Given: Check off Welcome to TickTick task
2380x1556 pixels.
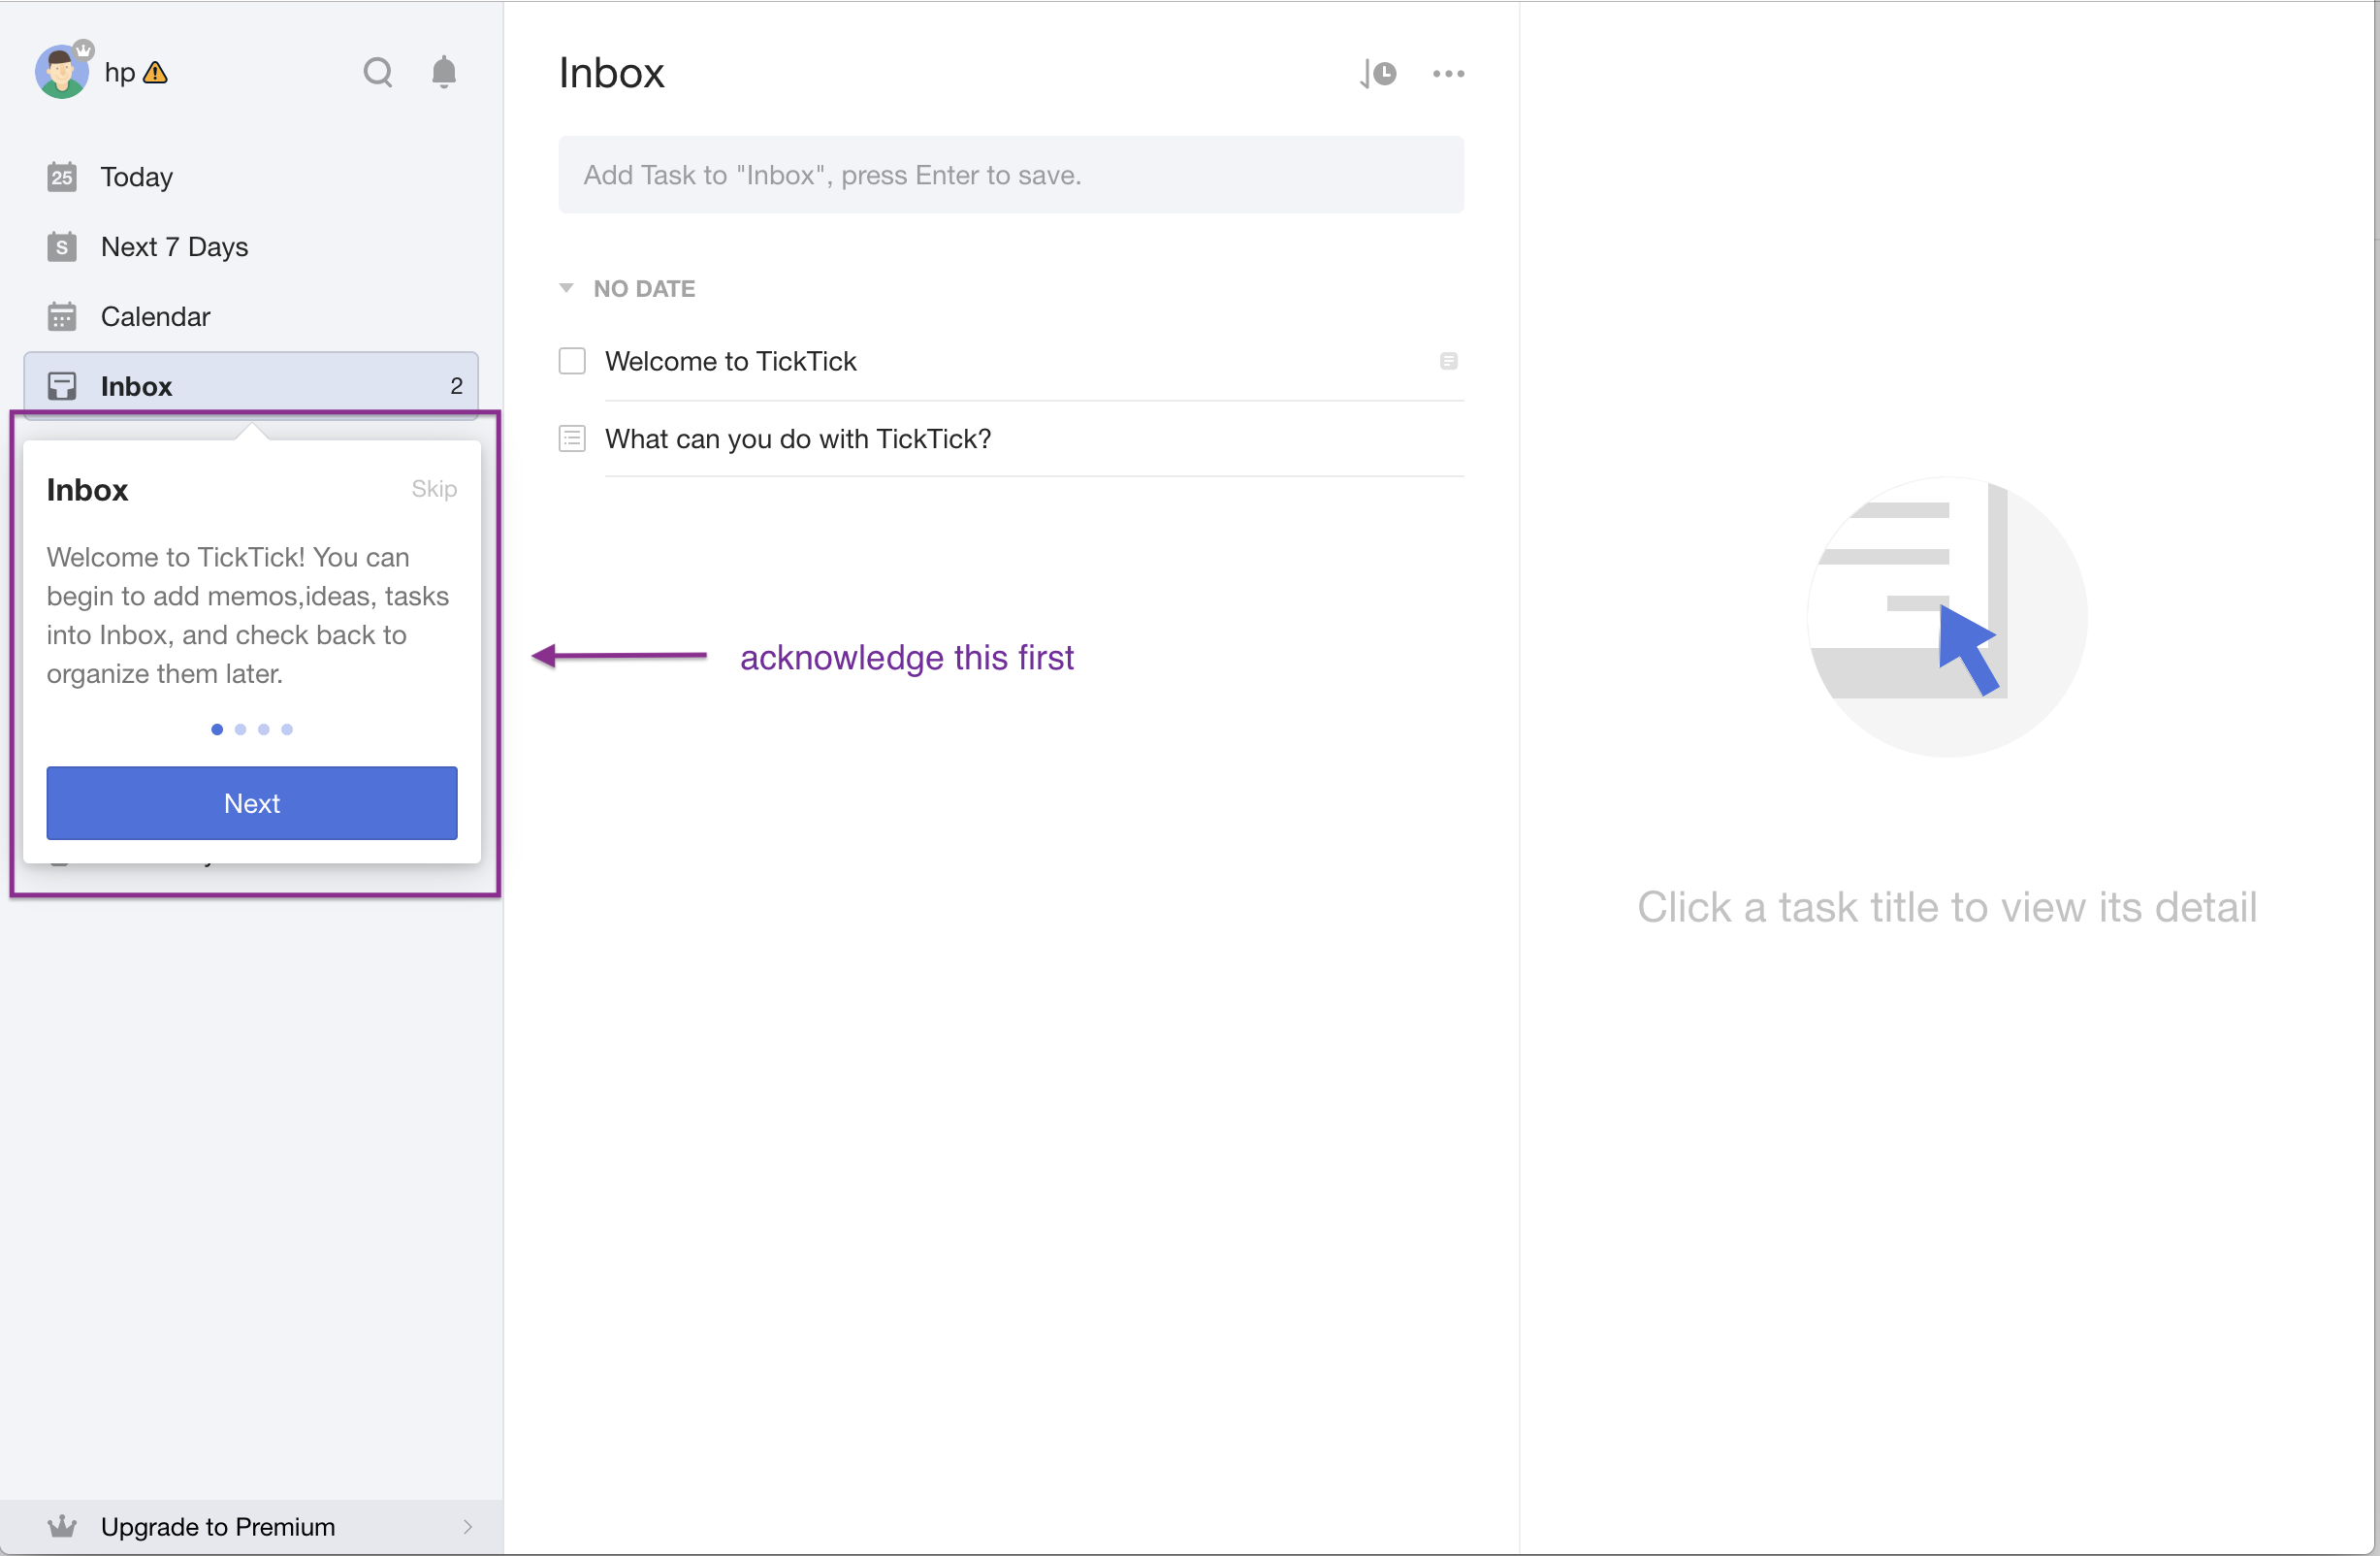Looking at the screenshot, I should coord(572,361).
